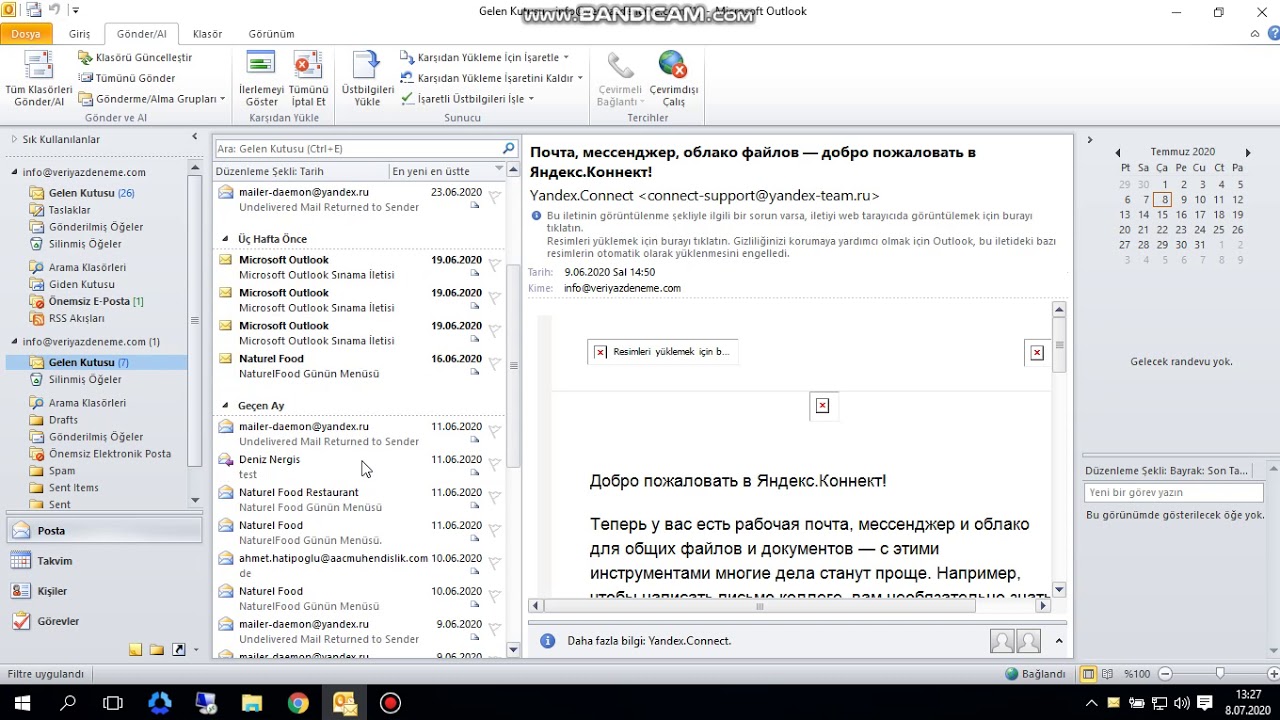Click the Notes icon in navigation bar
This screenshot has width=1280, height=720.
[136, 650]
